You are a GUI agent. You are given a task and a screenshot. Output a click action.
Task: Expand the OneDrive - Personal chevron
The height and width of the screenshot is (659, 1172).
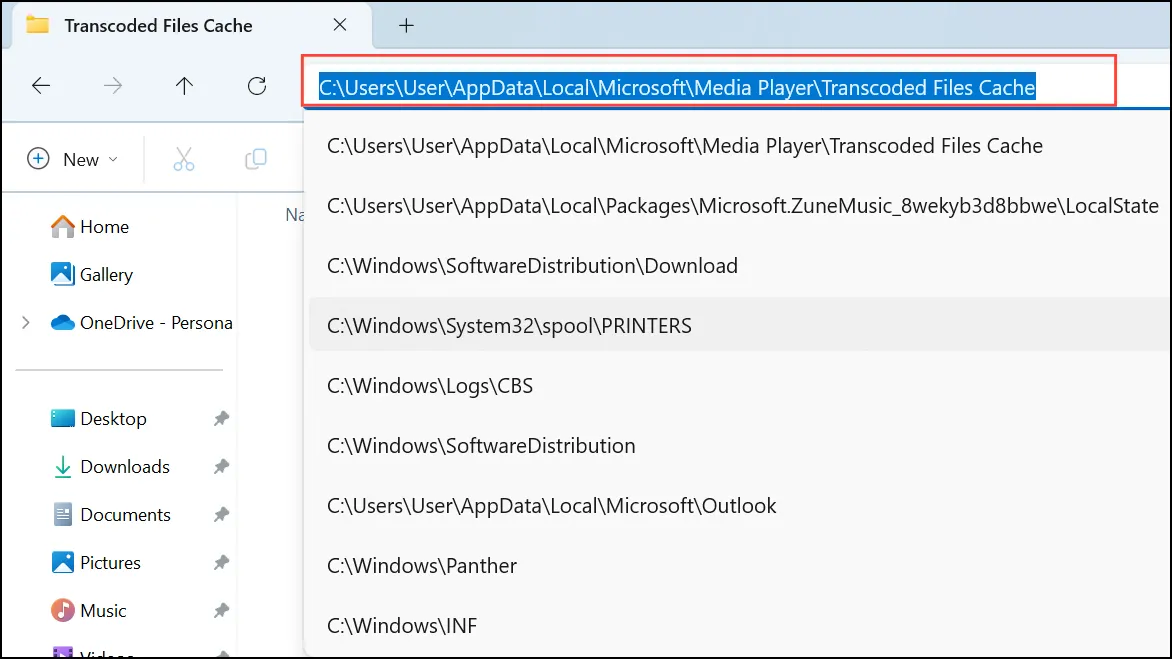26,323
